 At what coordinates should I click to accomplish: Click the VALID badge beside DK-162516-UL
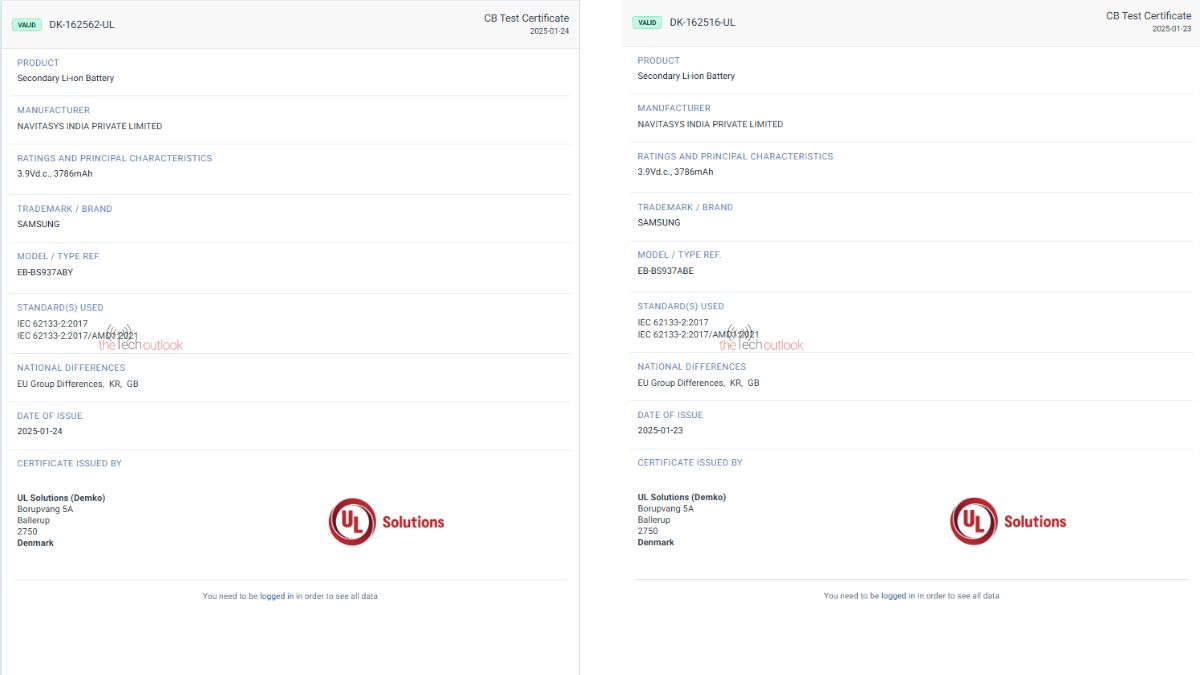click(648, 22)
